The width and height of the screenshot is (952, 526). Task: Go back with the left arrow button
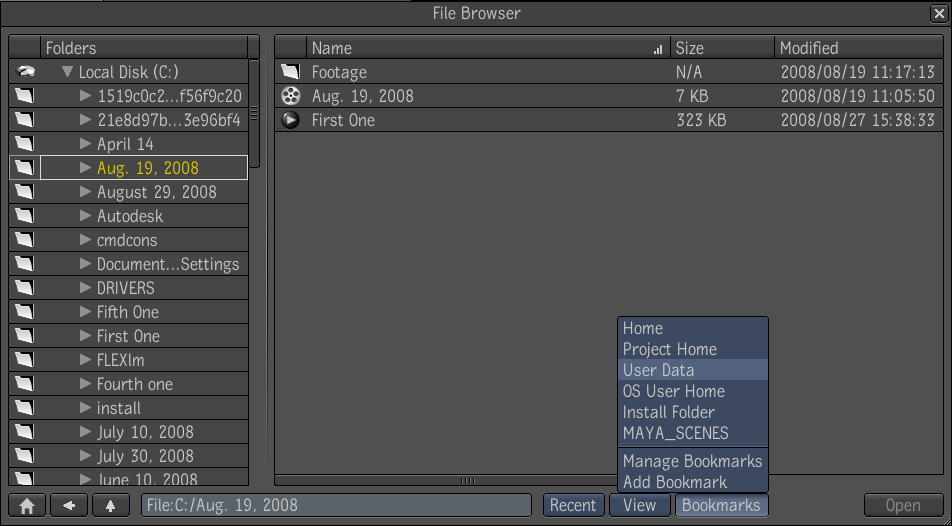pyautogui.click(x=69, y=505)
